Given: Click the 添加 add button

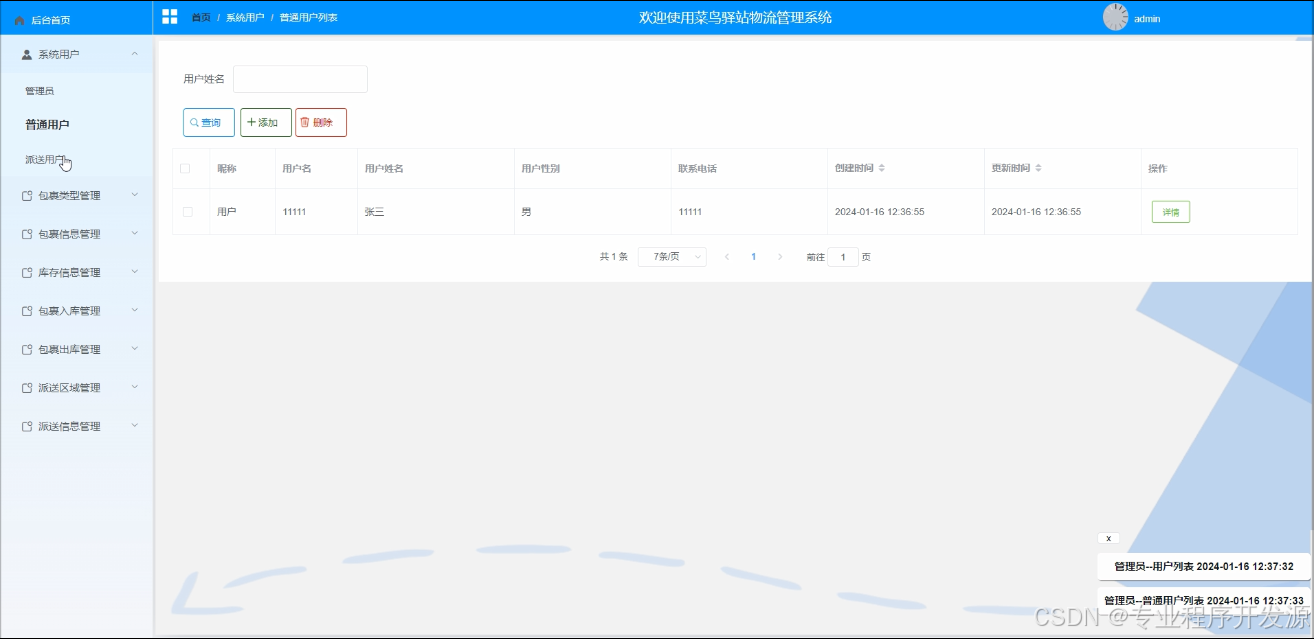Looking at the screenshot, I should click(266, 122).
